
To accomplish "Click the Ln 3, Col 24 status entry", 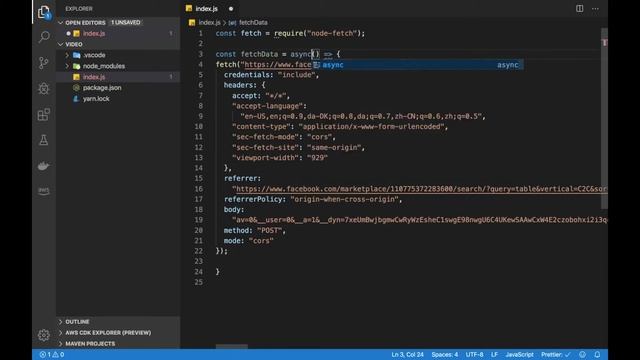I will coord(407,355).
